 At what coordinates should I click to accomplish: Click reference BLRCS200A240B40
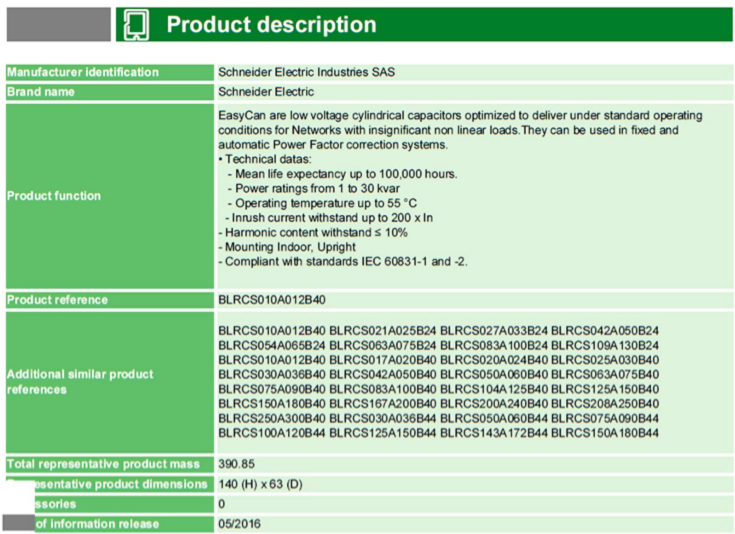click(x=494, y=404)
